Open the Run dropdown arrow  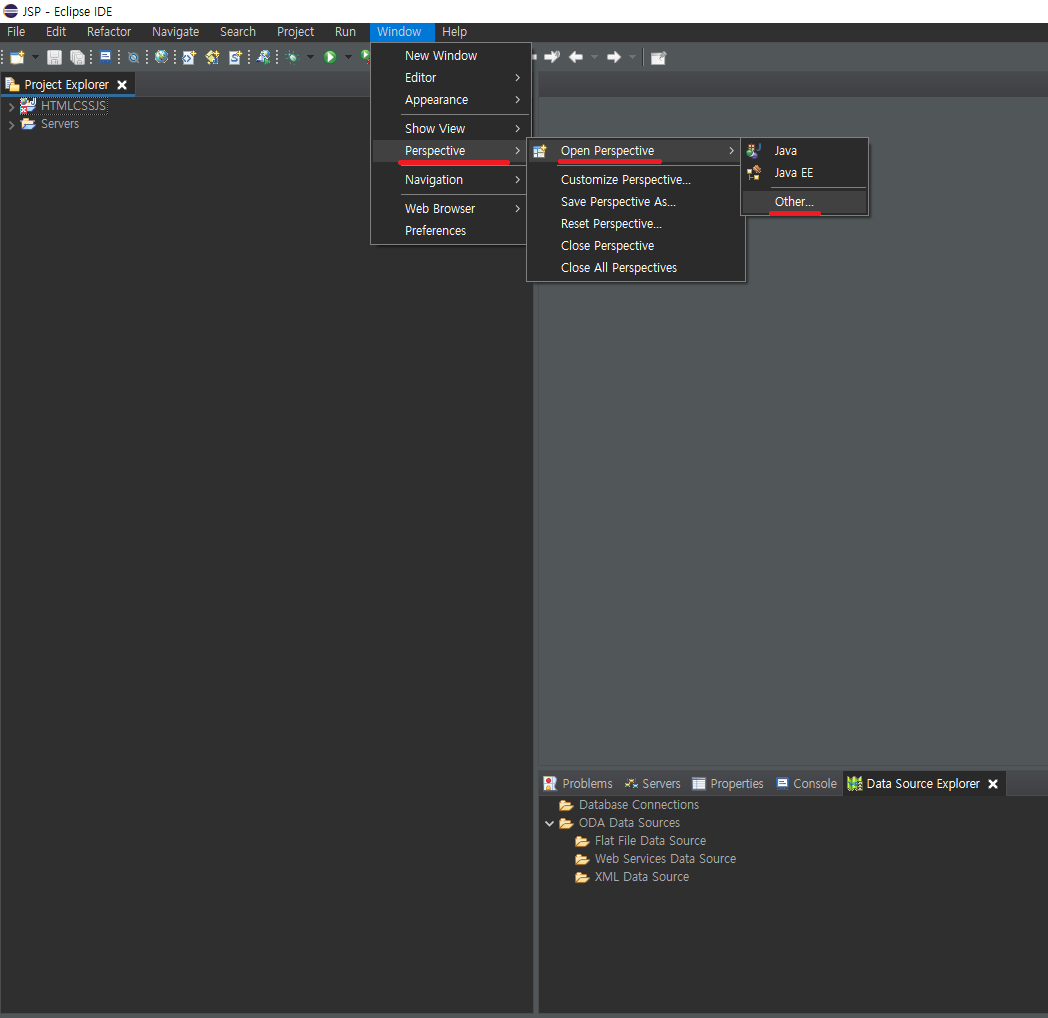(x=348, y=57)
